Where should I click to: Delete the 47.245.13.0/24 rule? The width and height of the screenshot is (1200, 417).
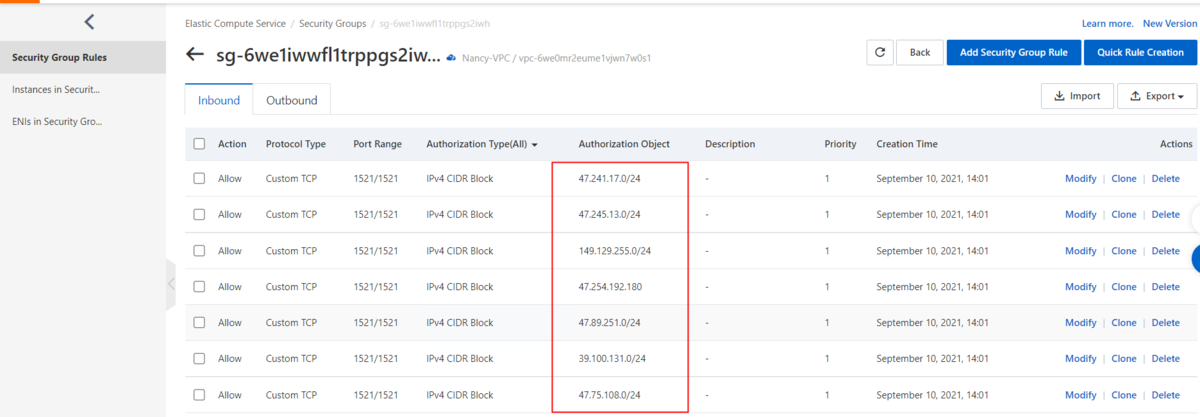point(1166,214)
